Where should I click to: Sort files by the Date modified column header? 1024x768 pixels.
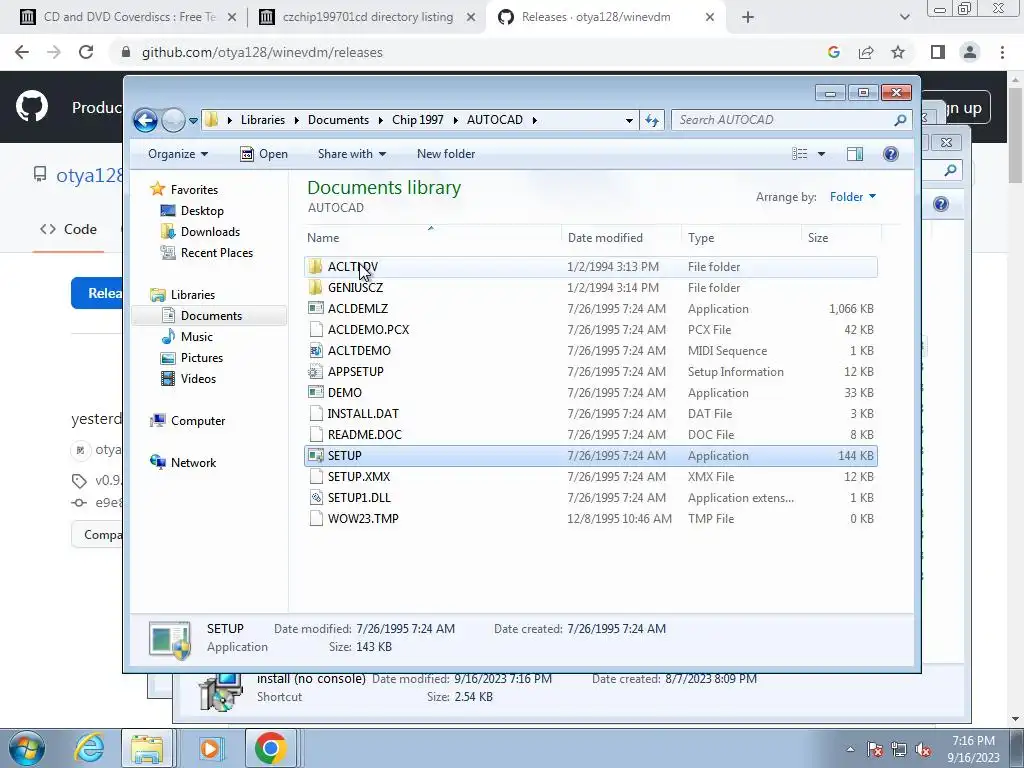click(621, 238)
